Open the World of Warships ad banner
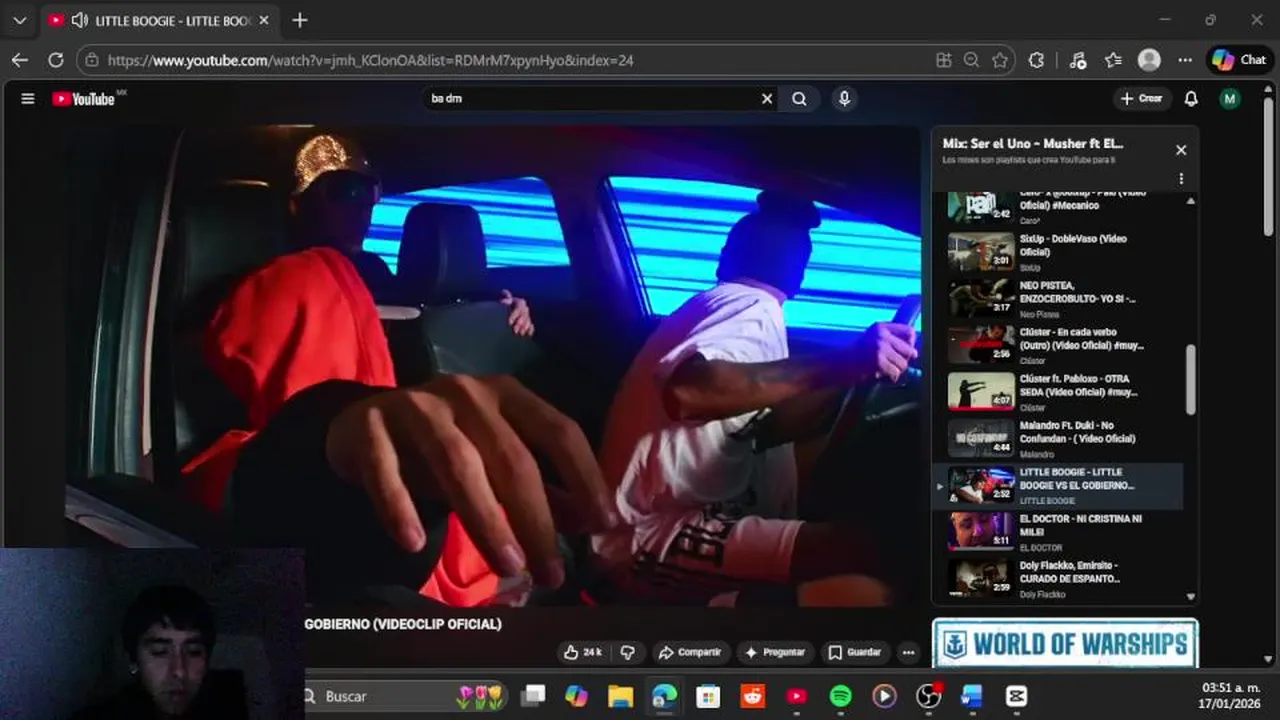 [x=1065, y=643]
